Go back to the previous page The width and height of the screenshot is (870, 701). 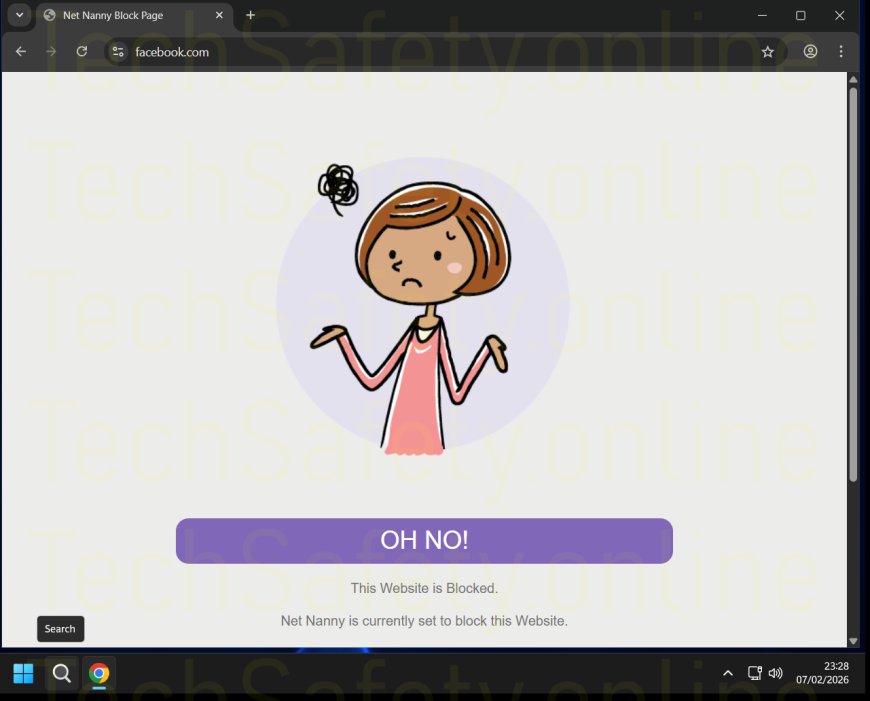[x=21, y=52]
